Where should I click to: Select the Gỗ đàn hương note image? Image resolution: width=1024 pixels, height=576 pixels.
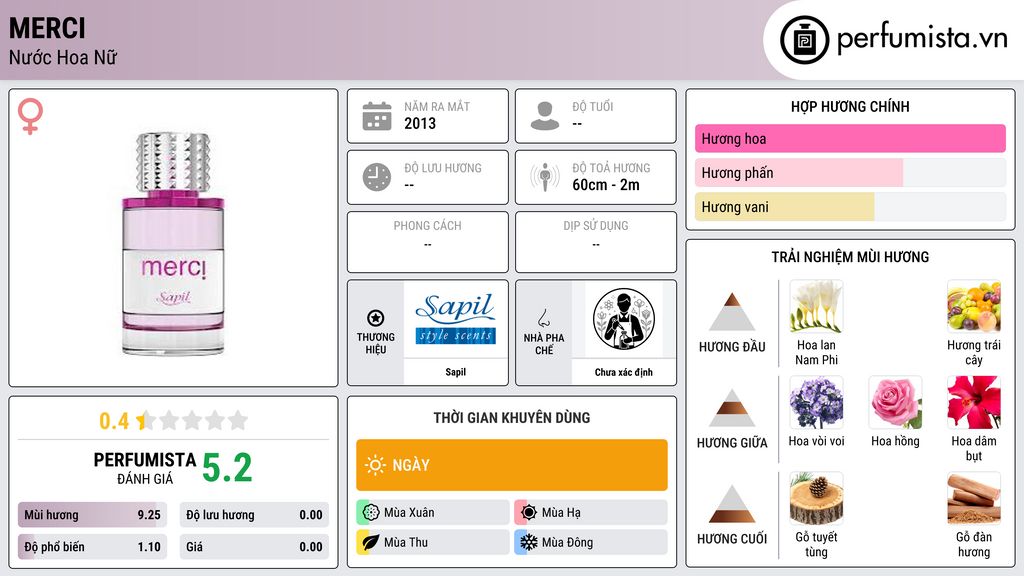coord(974,499)
